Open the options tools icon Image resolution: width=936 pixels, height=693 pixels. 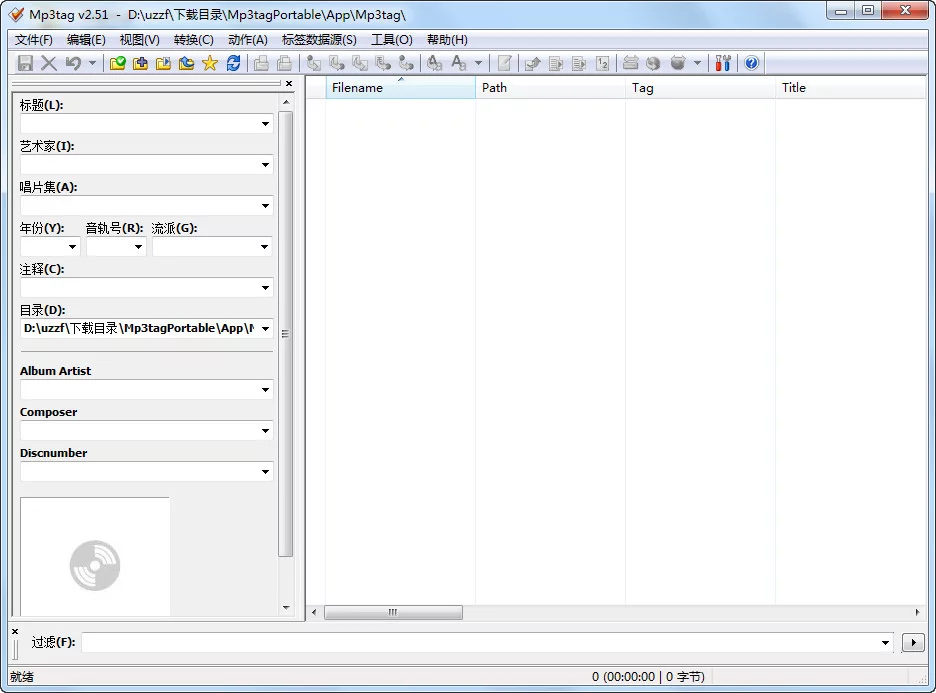coord(723,63)
